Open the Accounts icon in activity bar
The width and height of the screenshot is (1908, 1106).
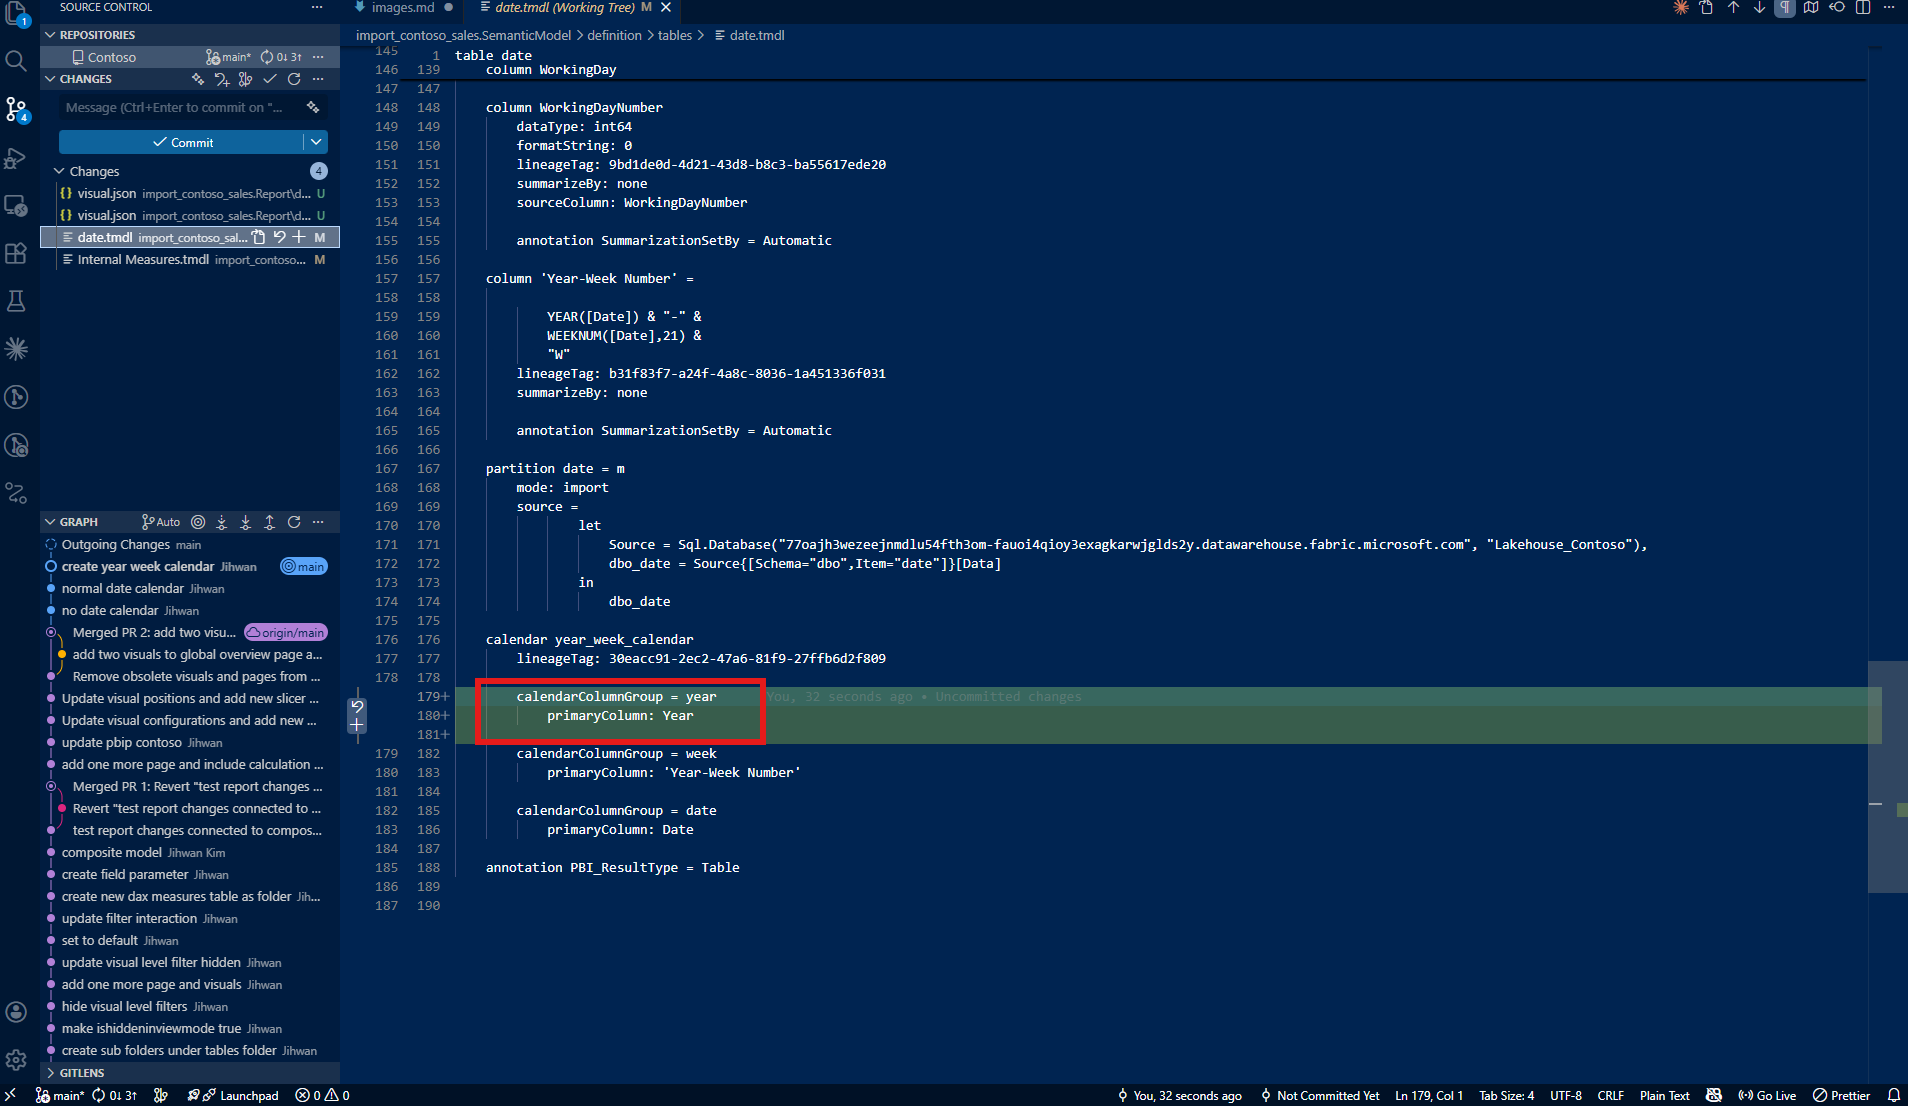point(16,1012)
